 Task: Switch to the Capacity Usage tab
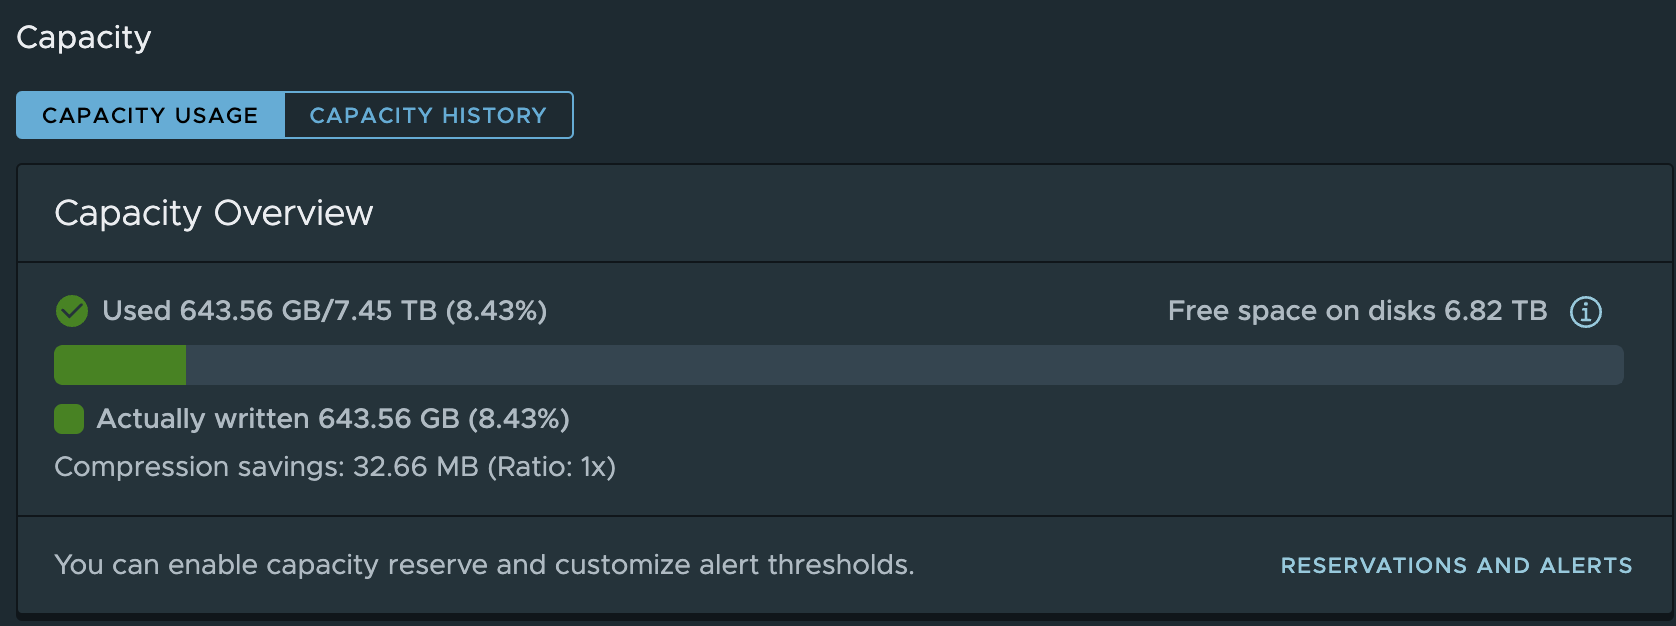(x=150, y=116)
